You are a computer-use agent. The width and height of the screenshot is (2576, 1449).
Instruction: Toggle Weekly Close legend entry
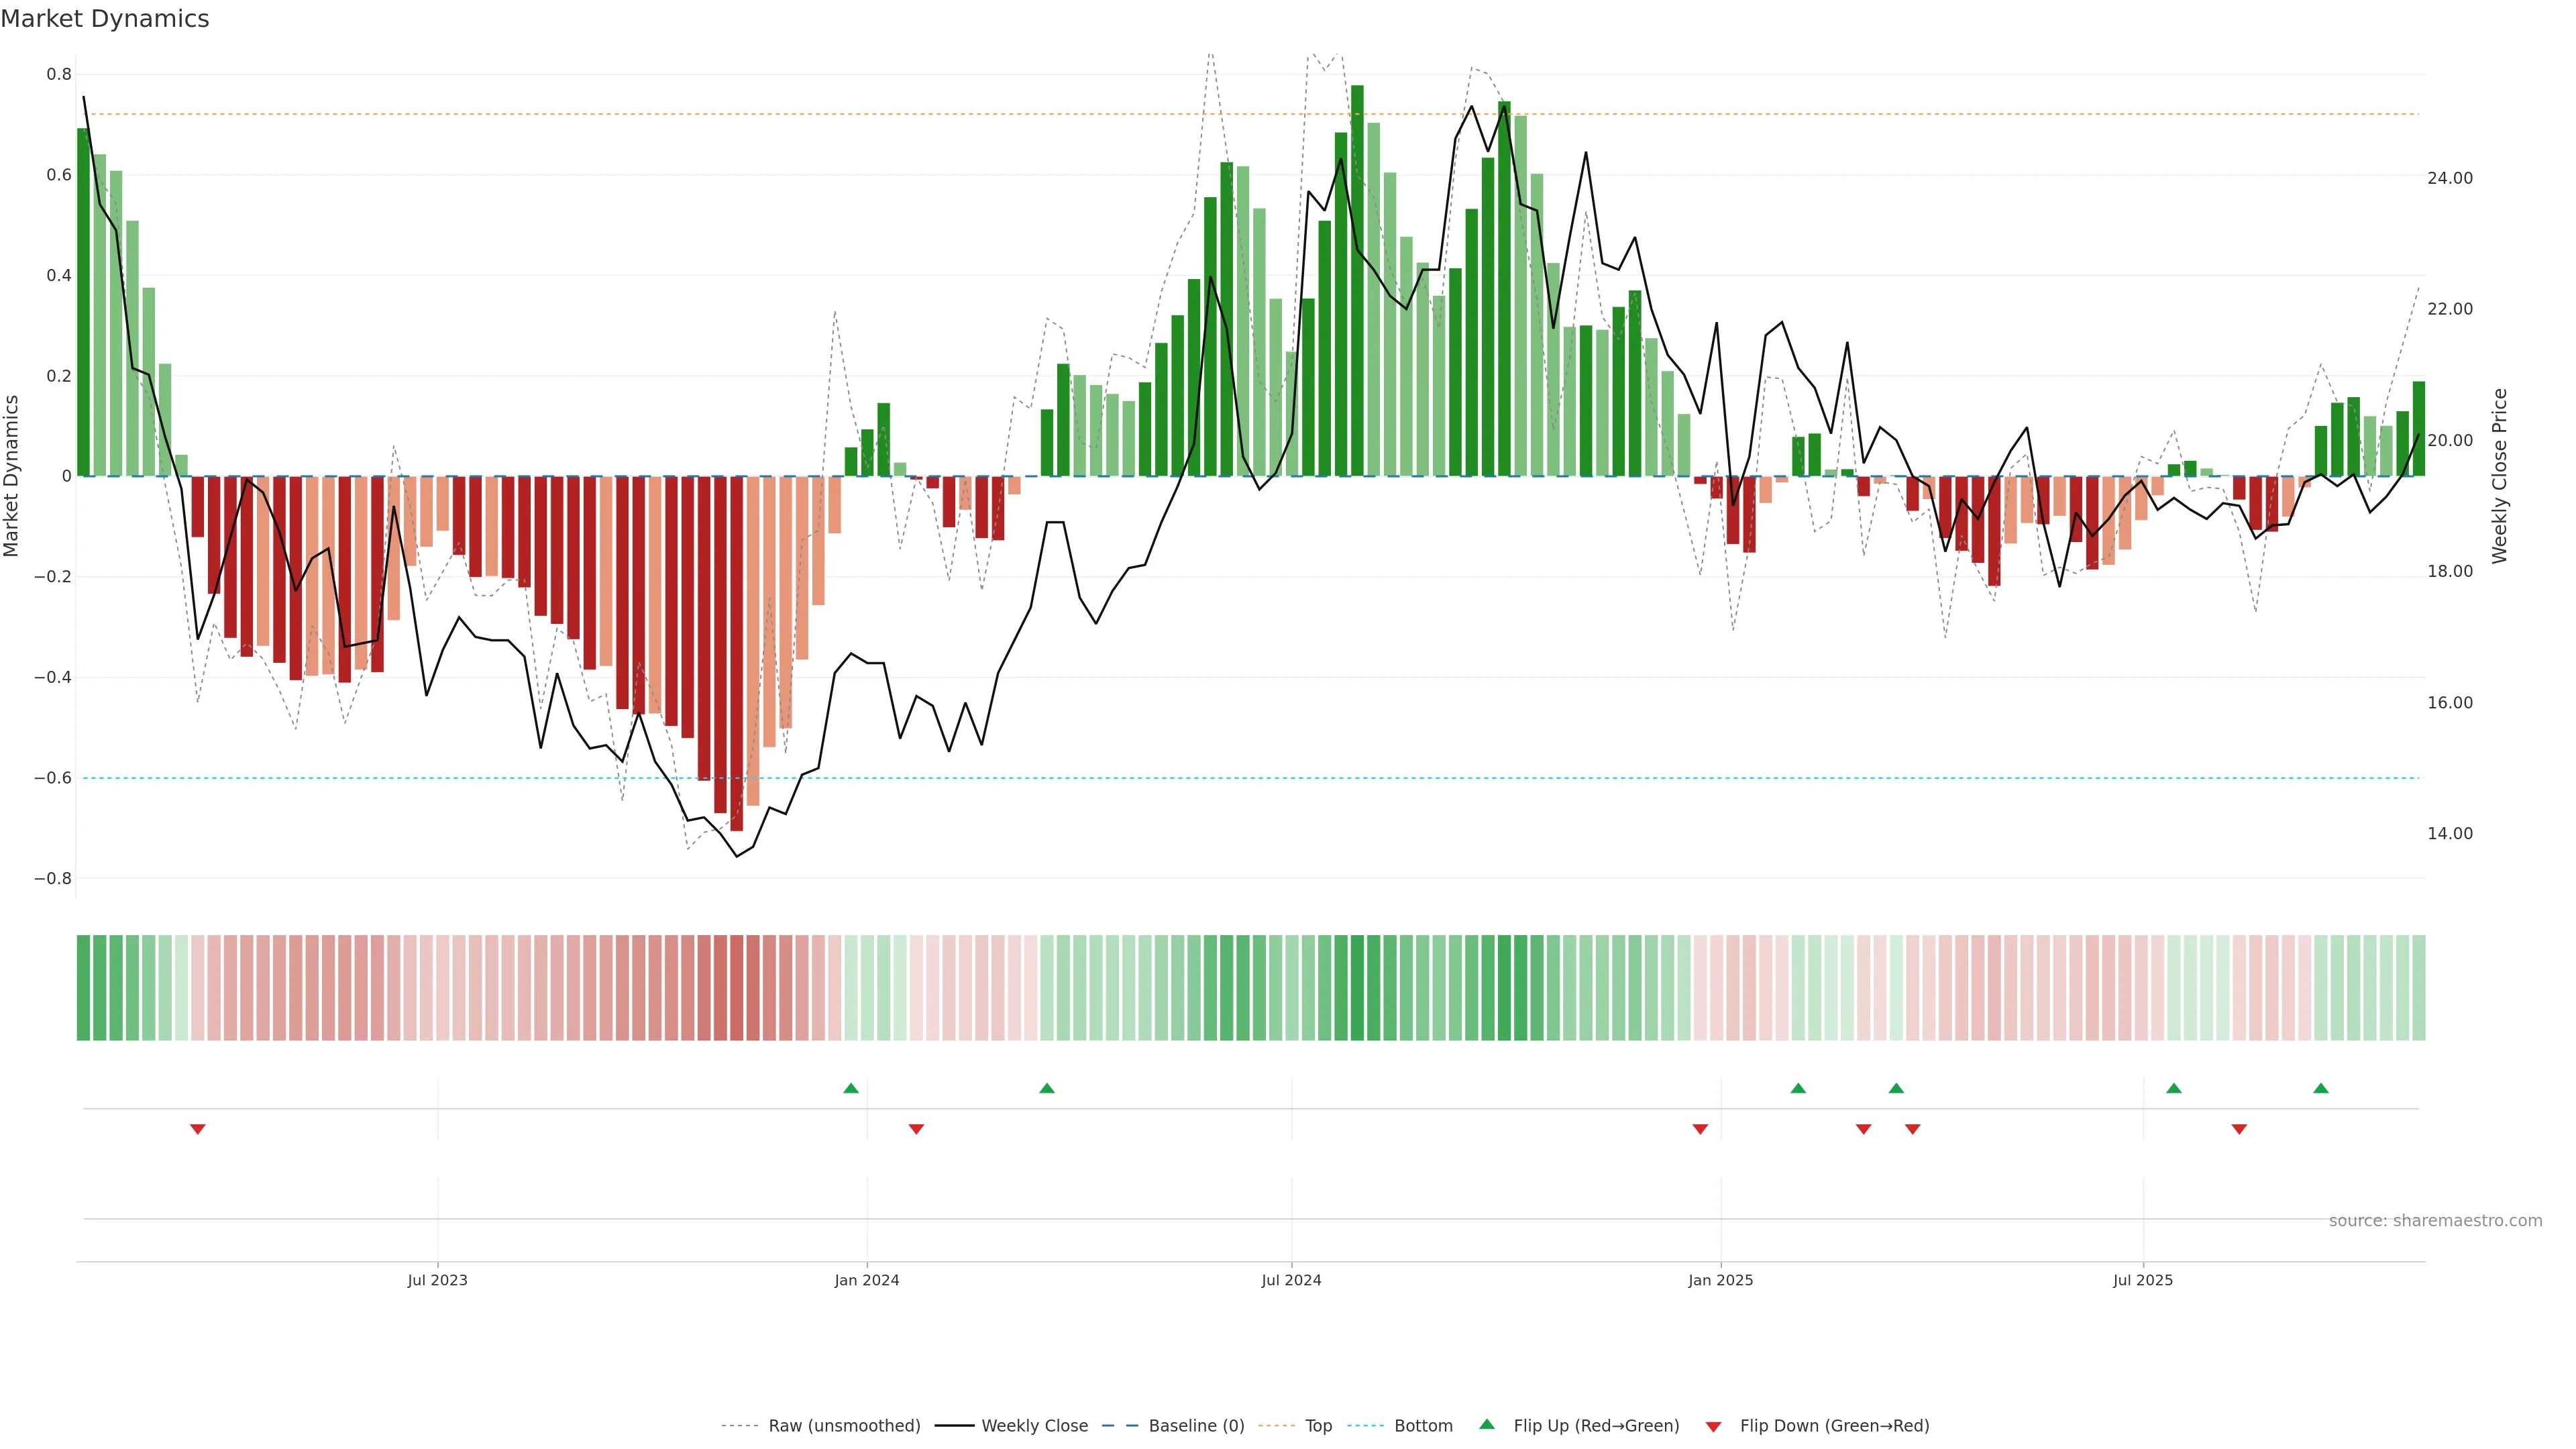1034,1426
